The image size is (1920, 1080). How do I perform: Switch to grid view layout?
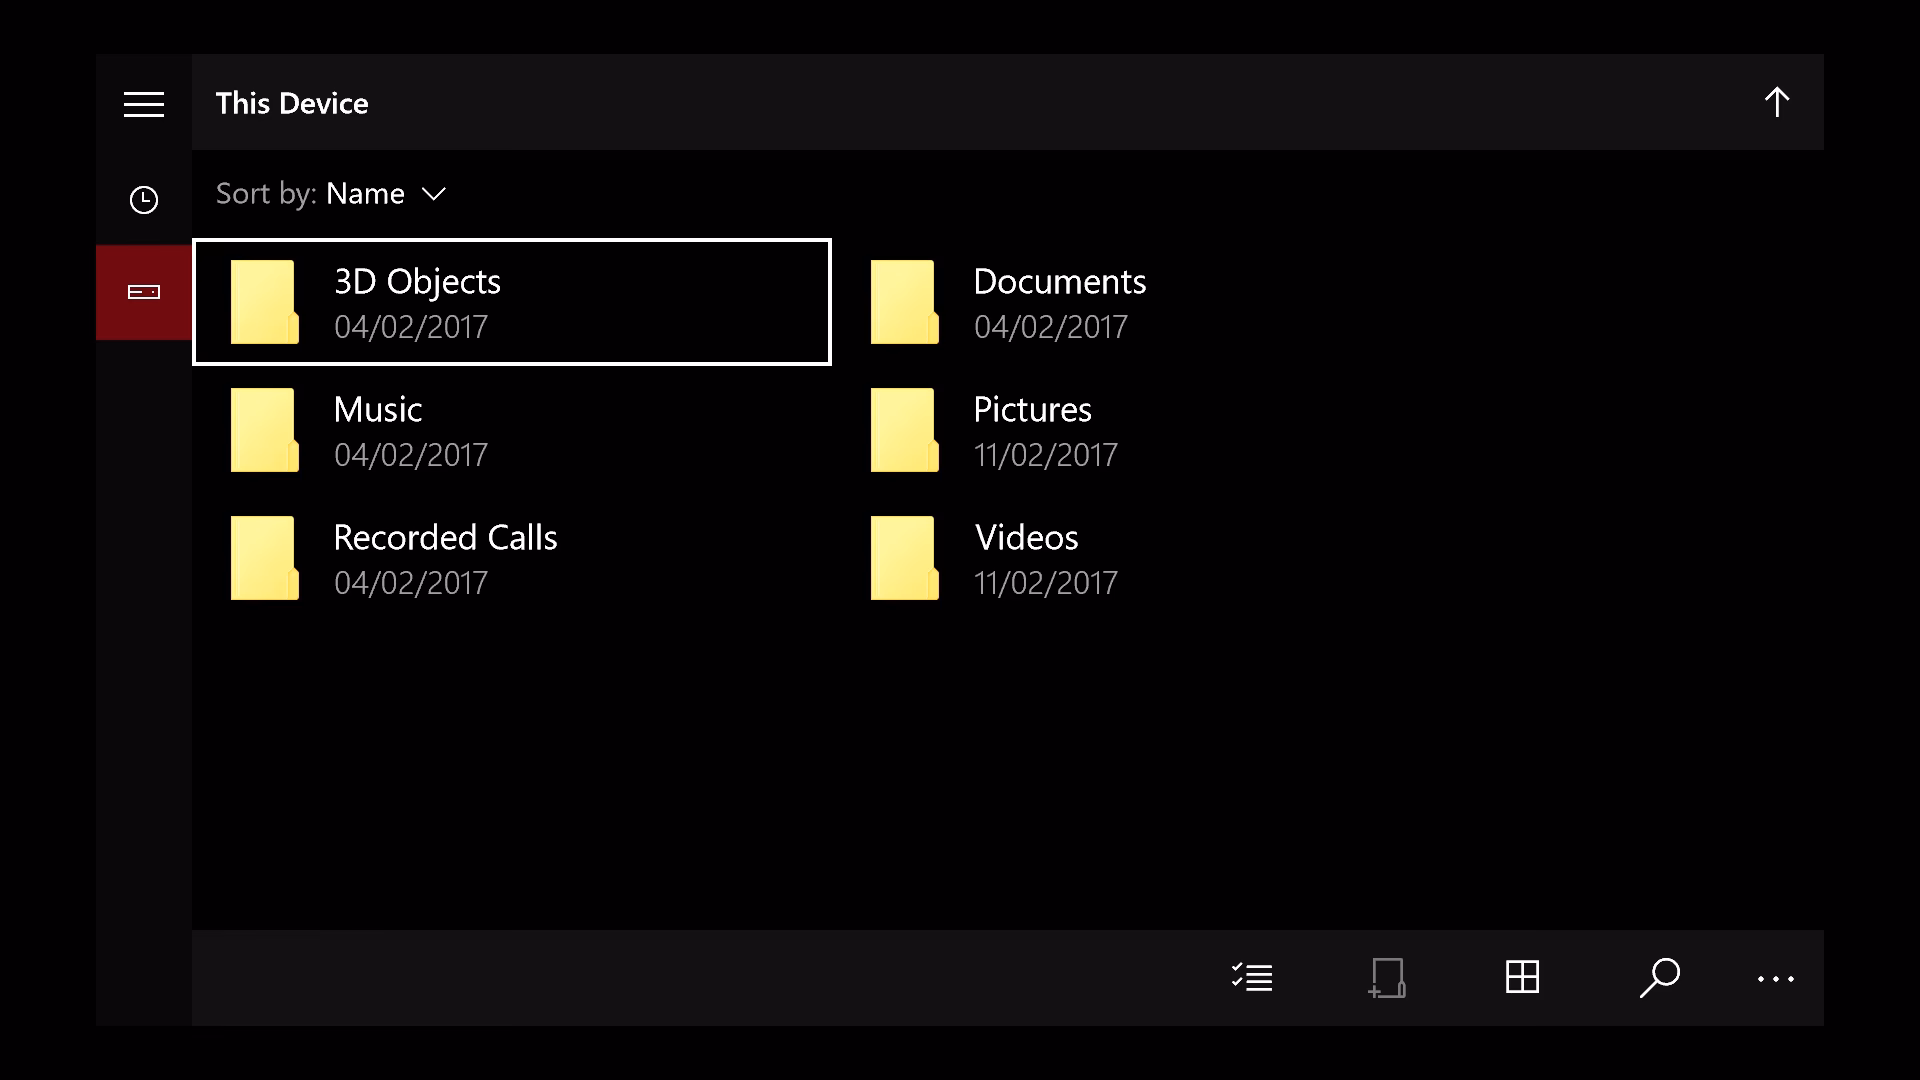(1521, 978)
